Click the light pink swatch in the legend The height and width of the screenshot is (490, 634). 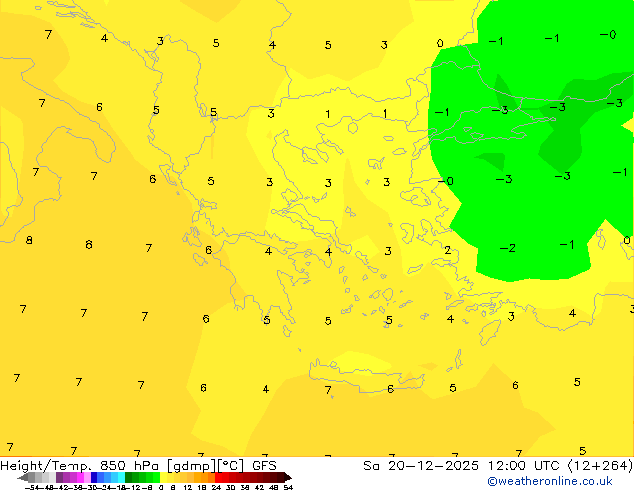pyautogui.click(x=87, y=478)
